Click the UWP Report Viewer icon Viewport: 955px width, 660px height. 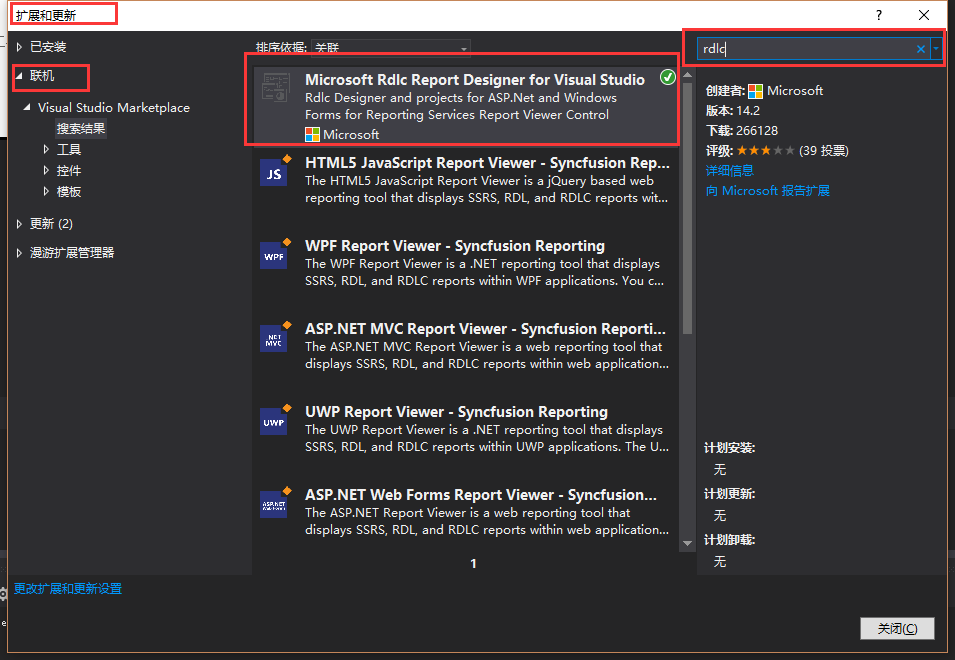pyautogui.click(x=274, y=421)
